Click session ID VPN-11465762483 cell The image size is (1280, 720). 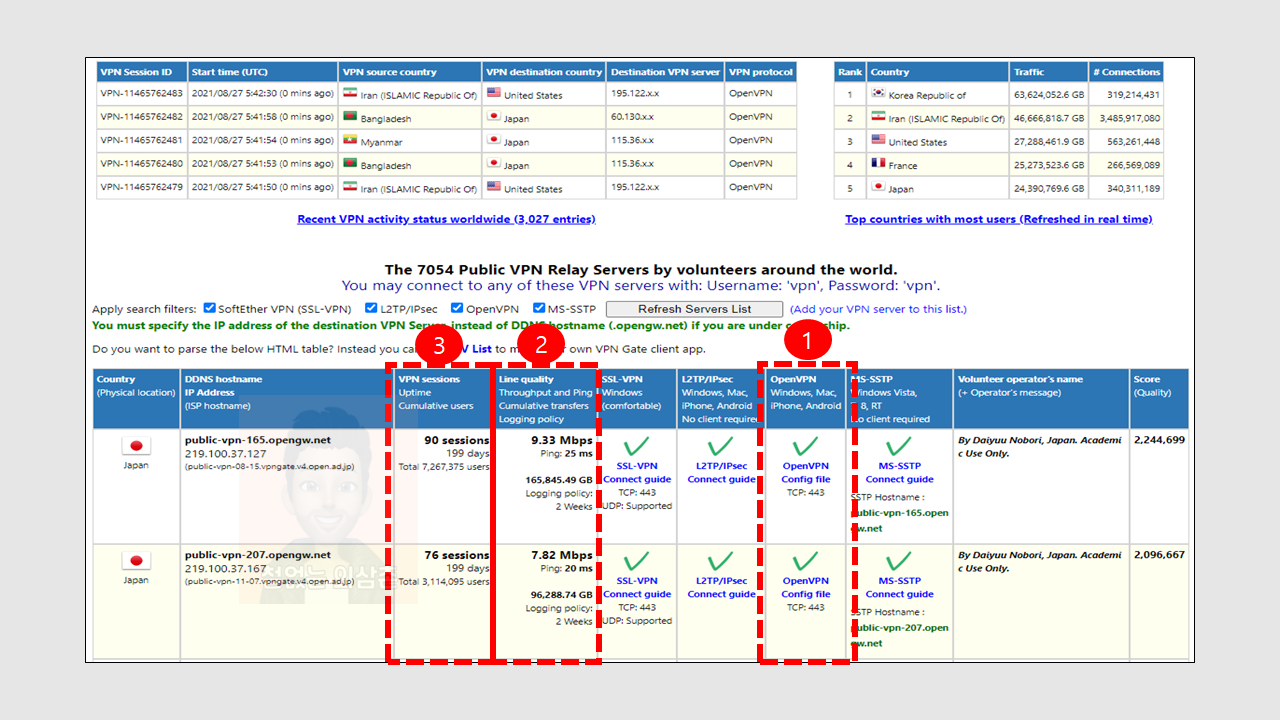tap(141, 93)
